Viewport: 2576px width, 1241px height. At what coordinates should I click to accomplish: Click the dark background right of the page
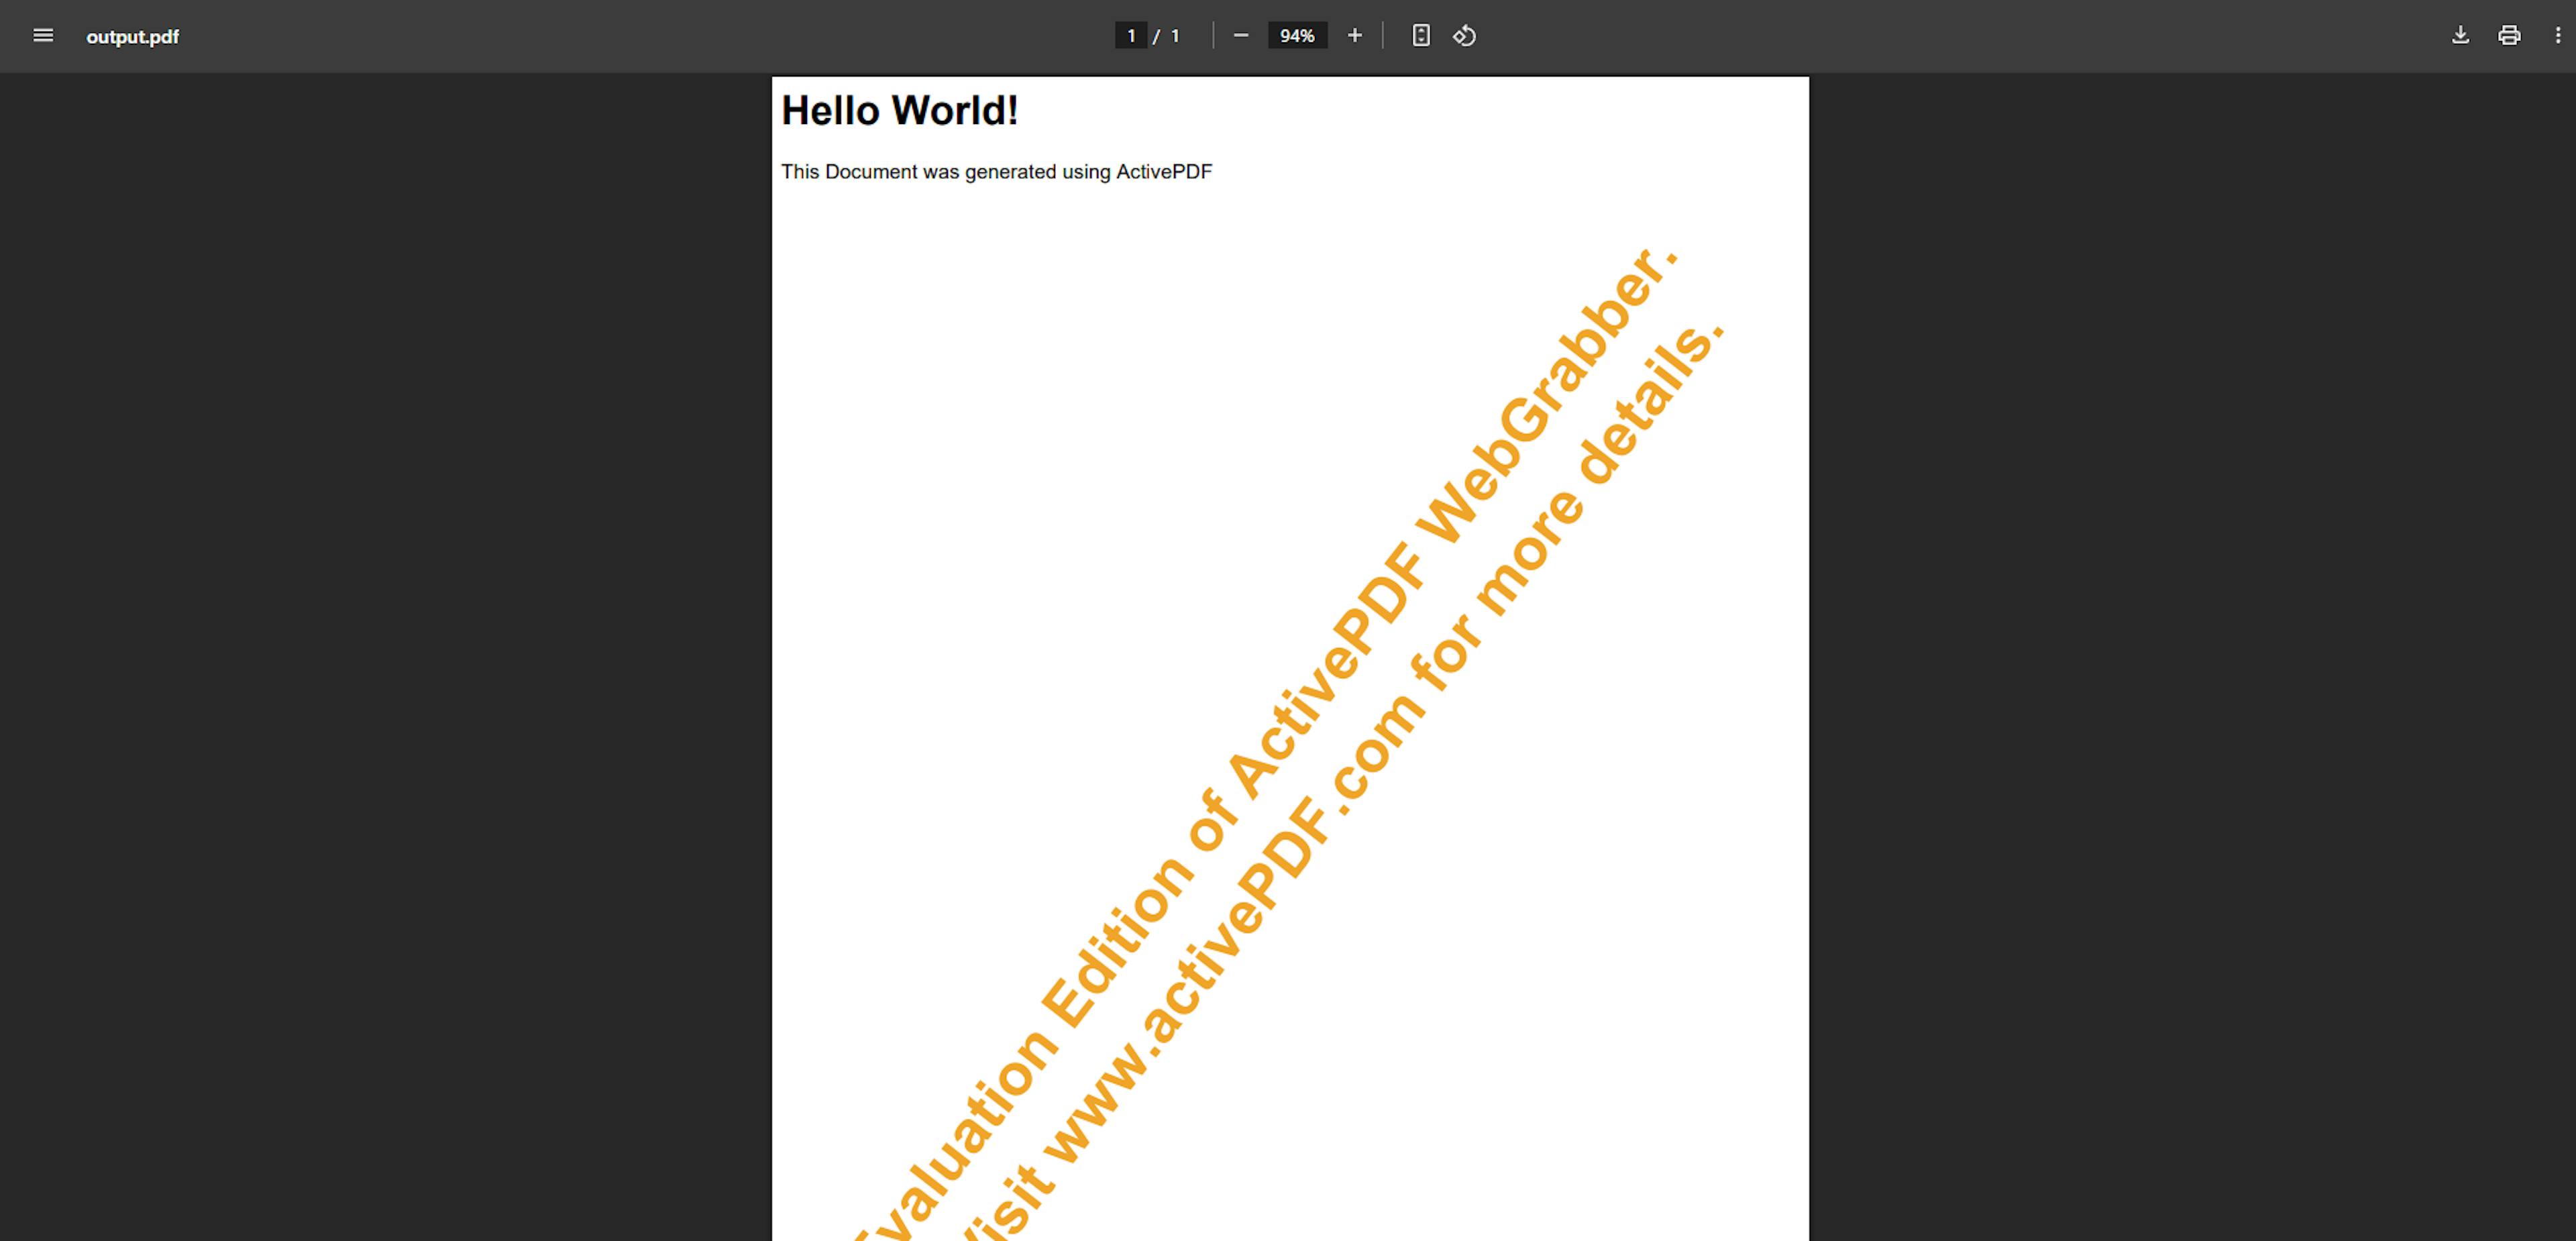pos(2190,650)
